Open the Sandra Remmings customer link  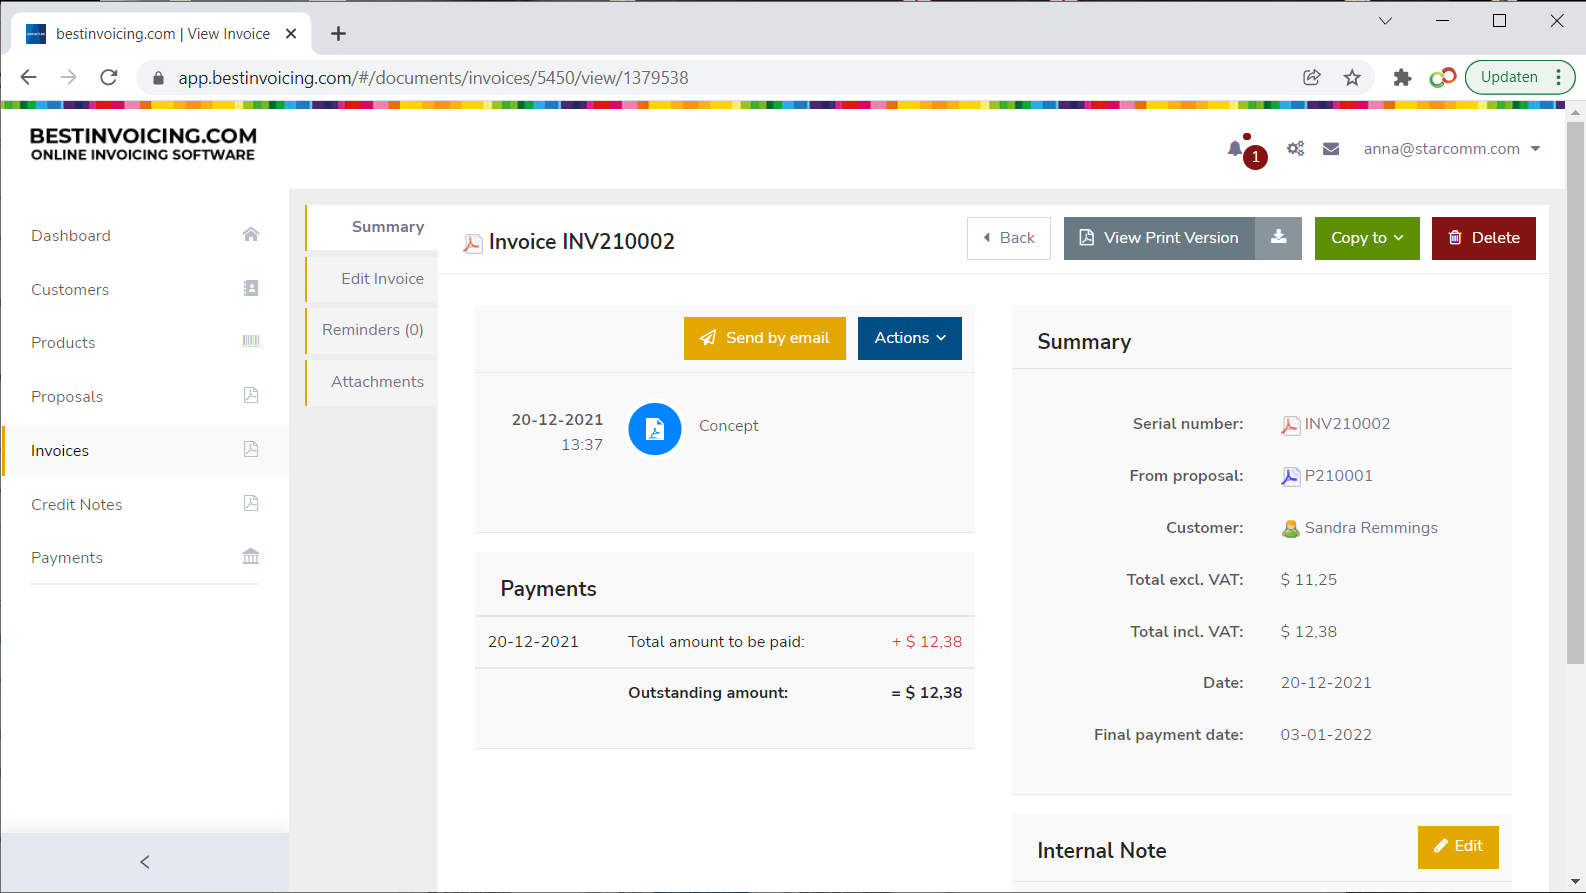pyautogui.click(x=1370, y=528)
